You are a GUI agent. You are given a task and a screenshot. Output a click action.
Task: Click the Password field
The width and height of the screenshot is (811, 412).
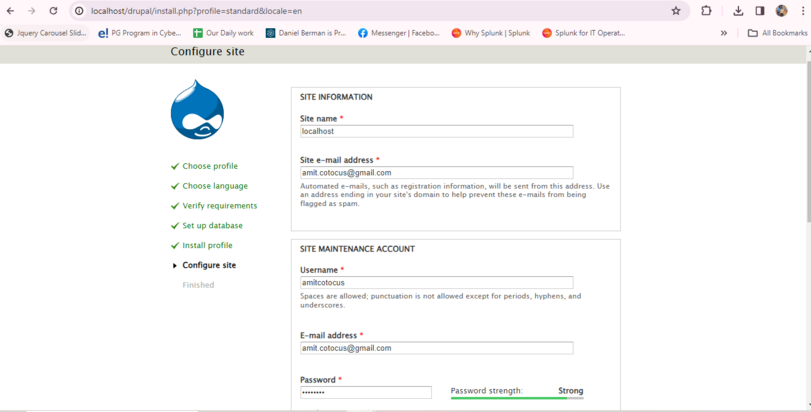click(366, 392)
